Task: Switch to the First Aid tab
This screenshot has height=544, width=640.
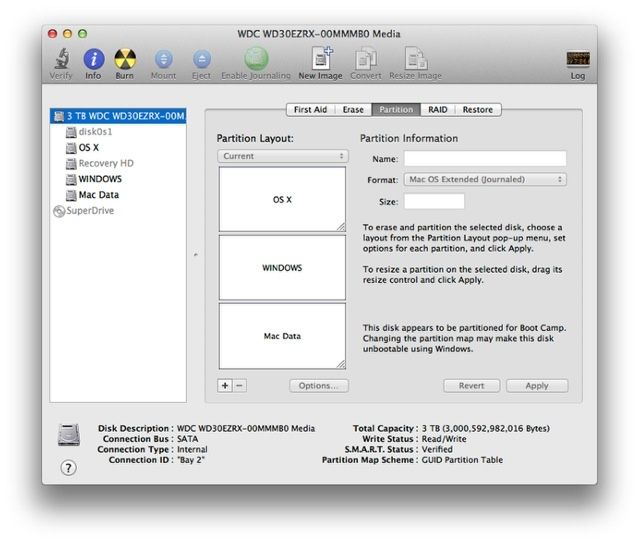Action: pyautogui.click(x=310, y=110)
